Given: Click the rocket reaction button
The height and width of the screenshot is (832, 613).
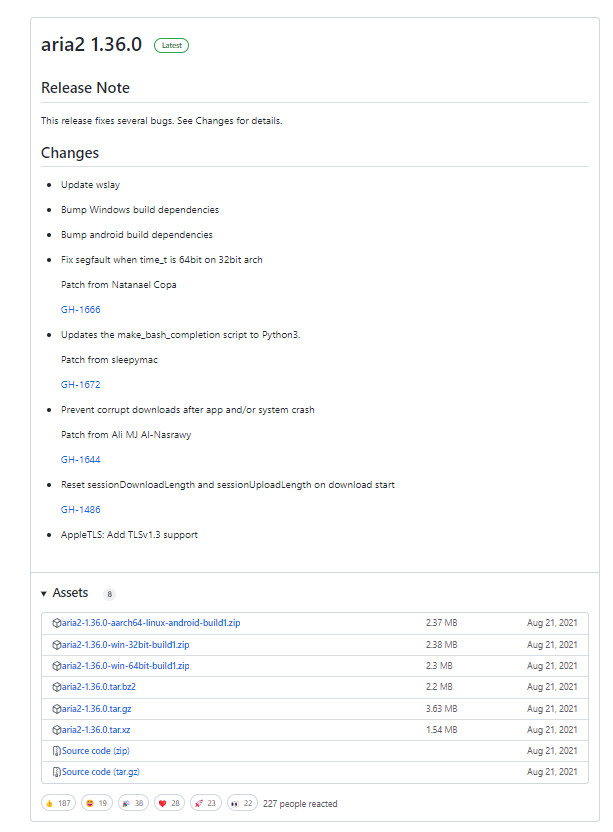Looking at the screenshot, I should coord(206,803).
